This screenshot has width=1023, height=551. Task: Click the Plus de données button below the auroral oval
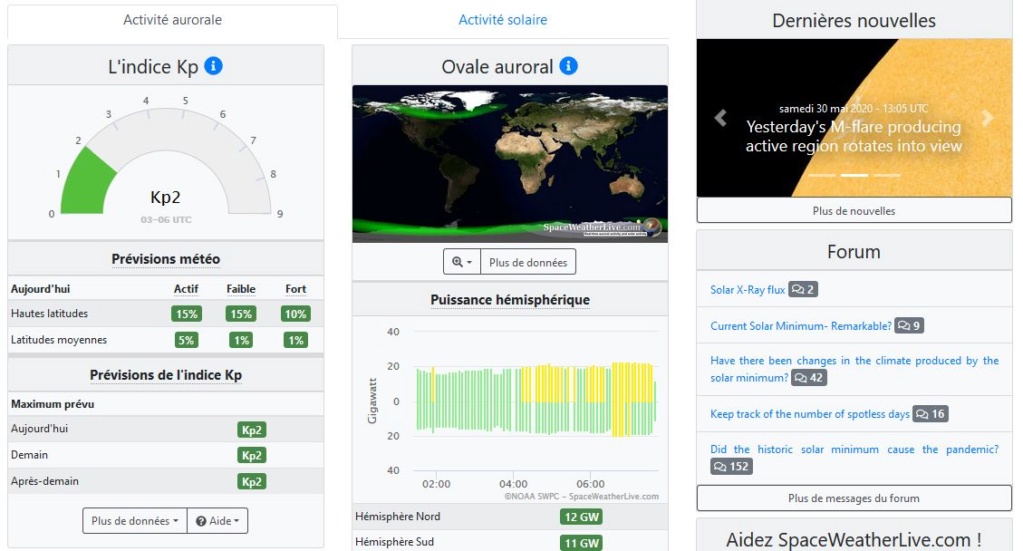(x=528, y=262)
